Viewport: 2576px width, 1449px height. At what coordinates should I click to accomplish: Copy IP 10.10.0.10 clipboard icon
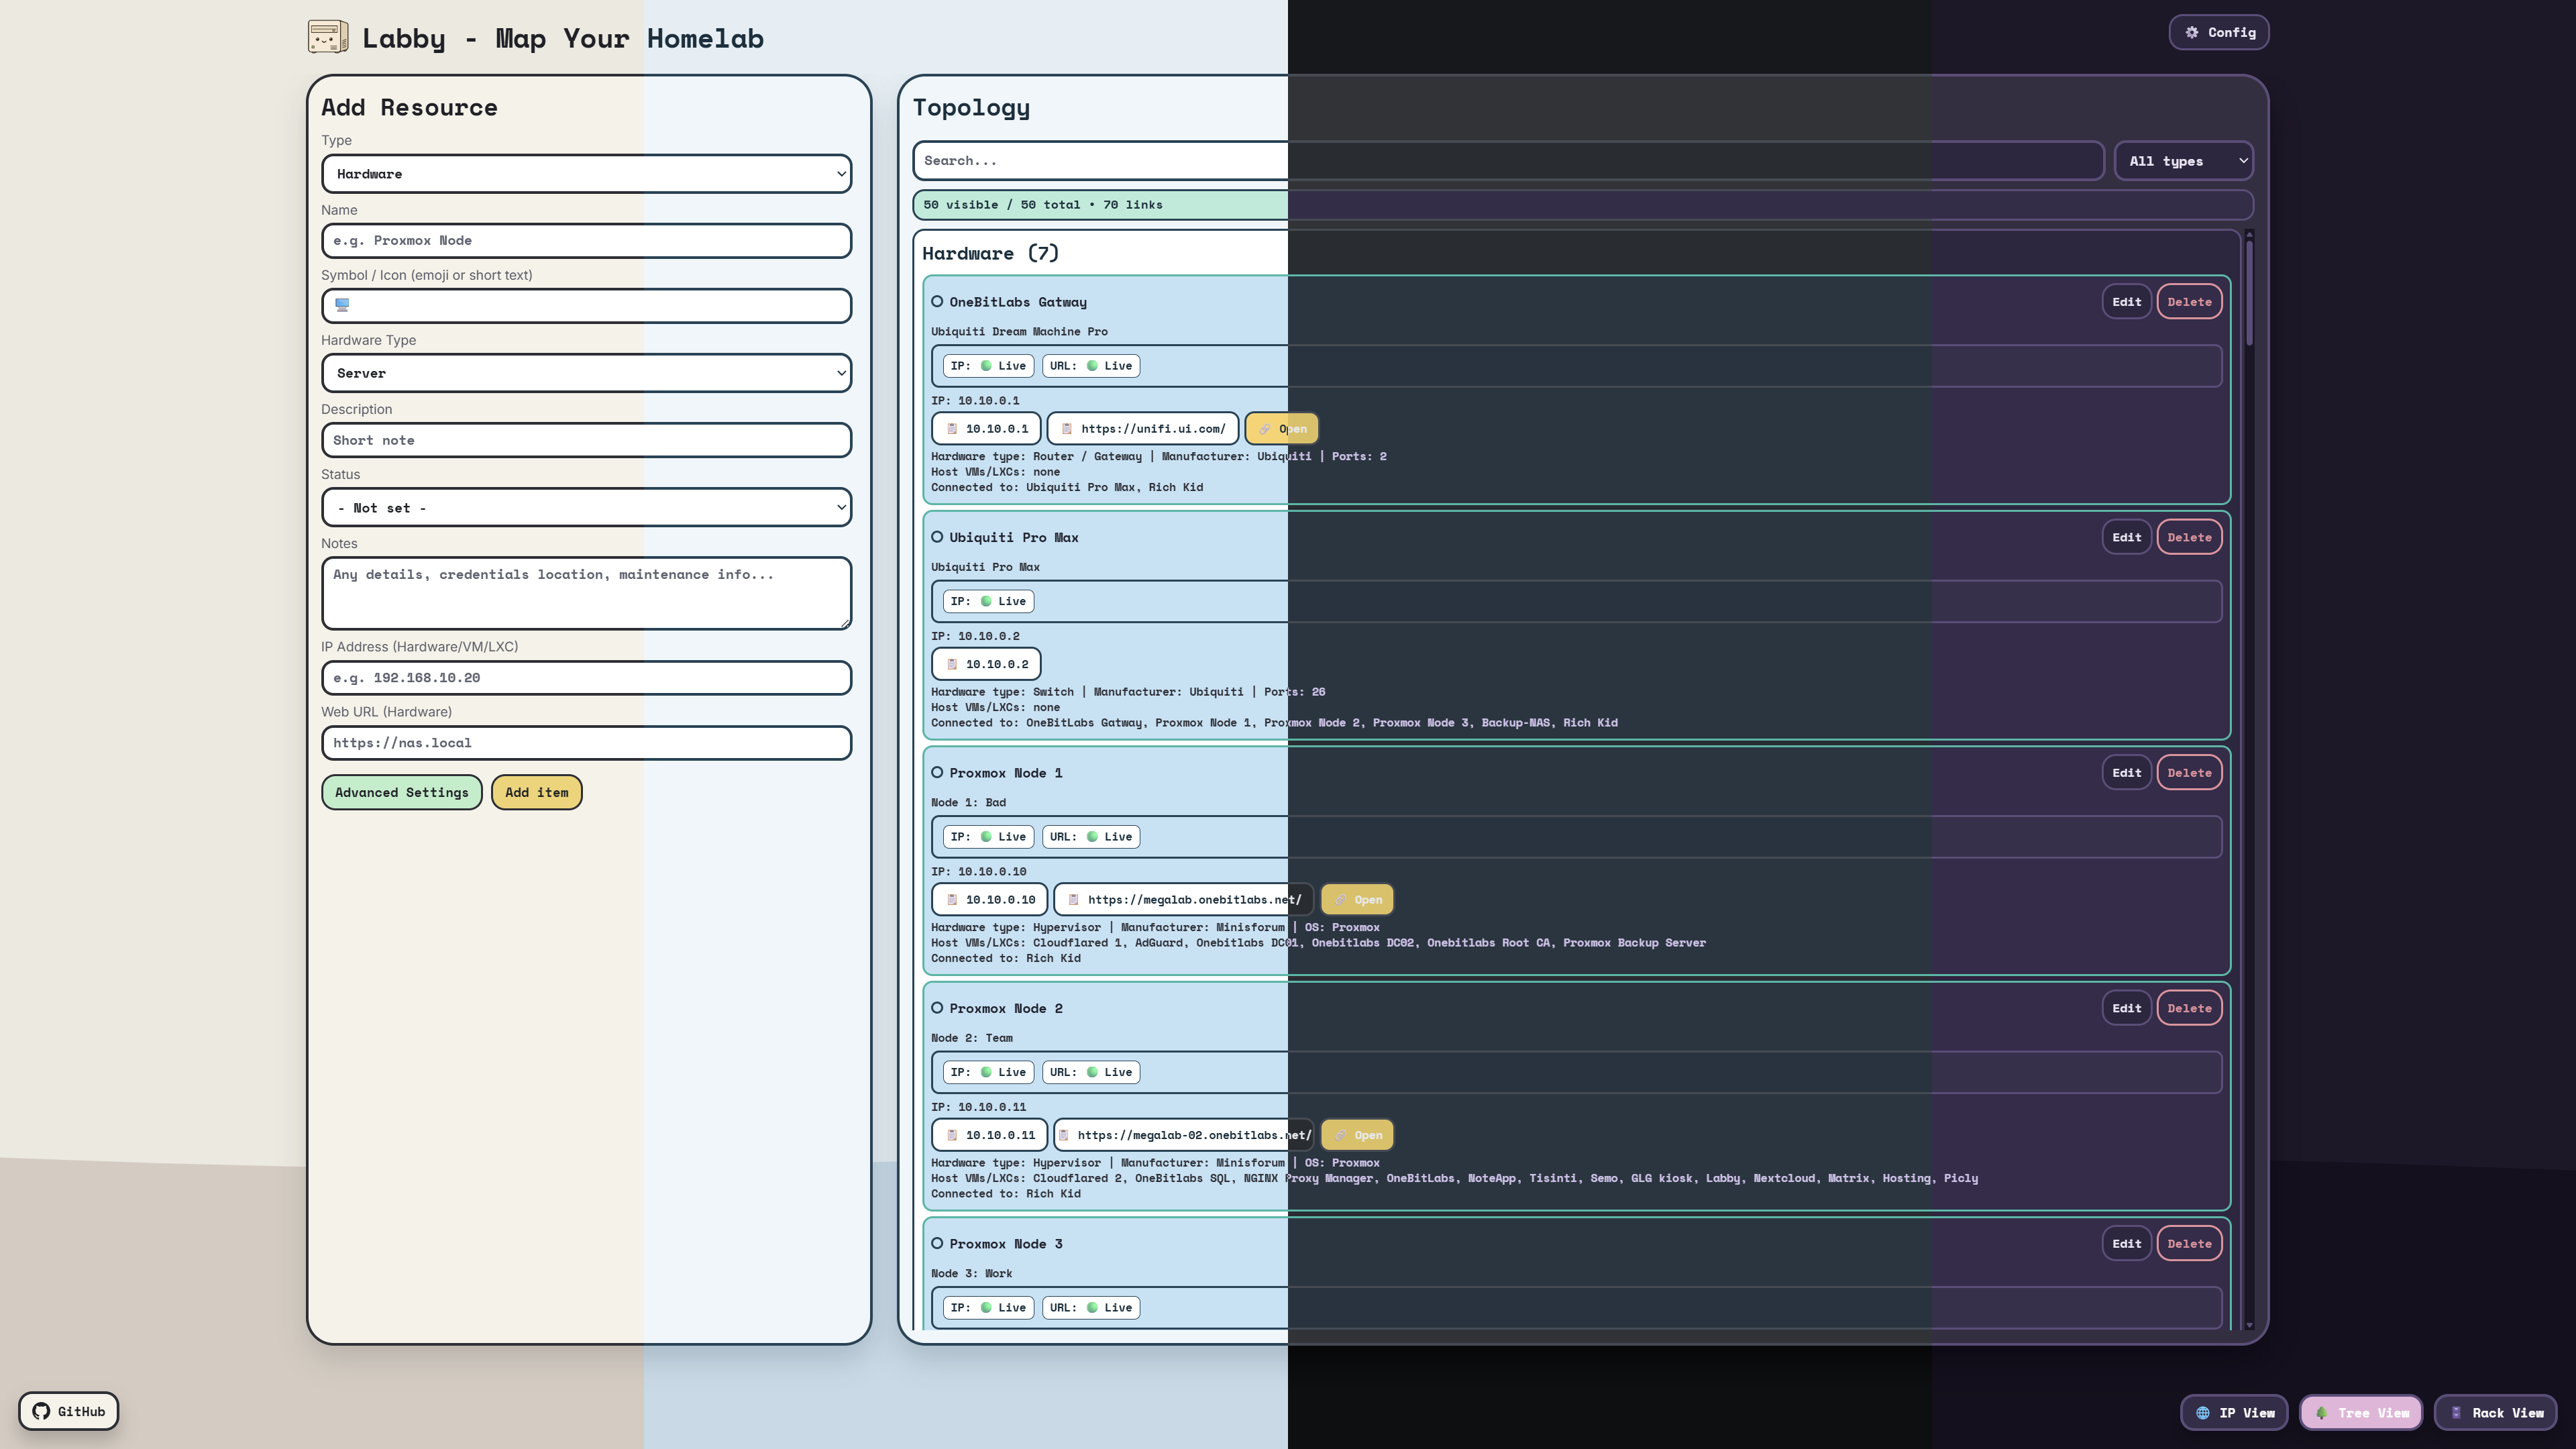[952, 900]
